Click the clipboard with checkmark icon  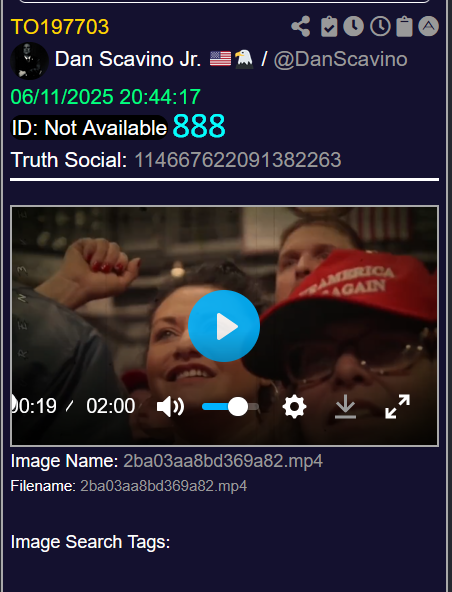329,26
